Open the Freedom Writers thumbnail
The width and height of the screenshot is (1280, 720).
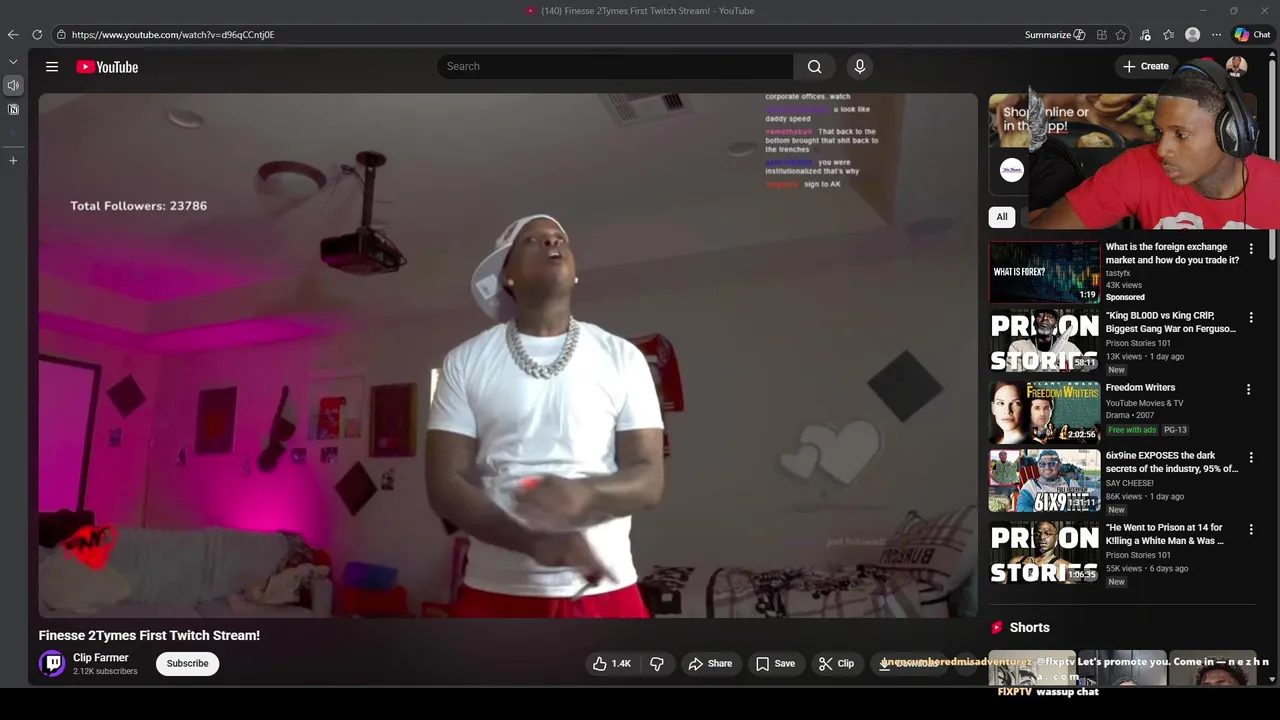tap(1044, 412)
